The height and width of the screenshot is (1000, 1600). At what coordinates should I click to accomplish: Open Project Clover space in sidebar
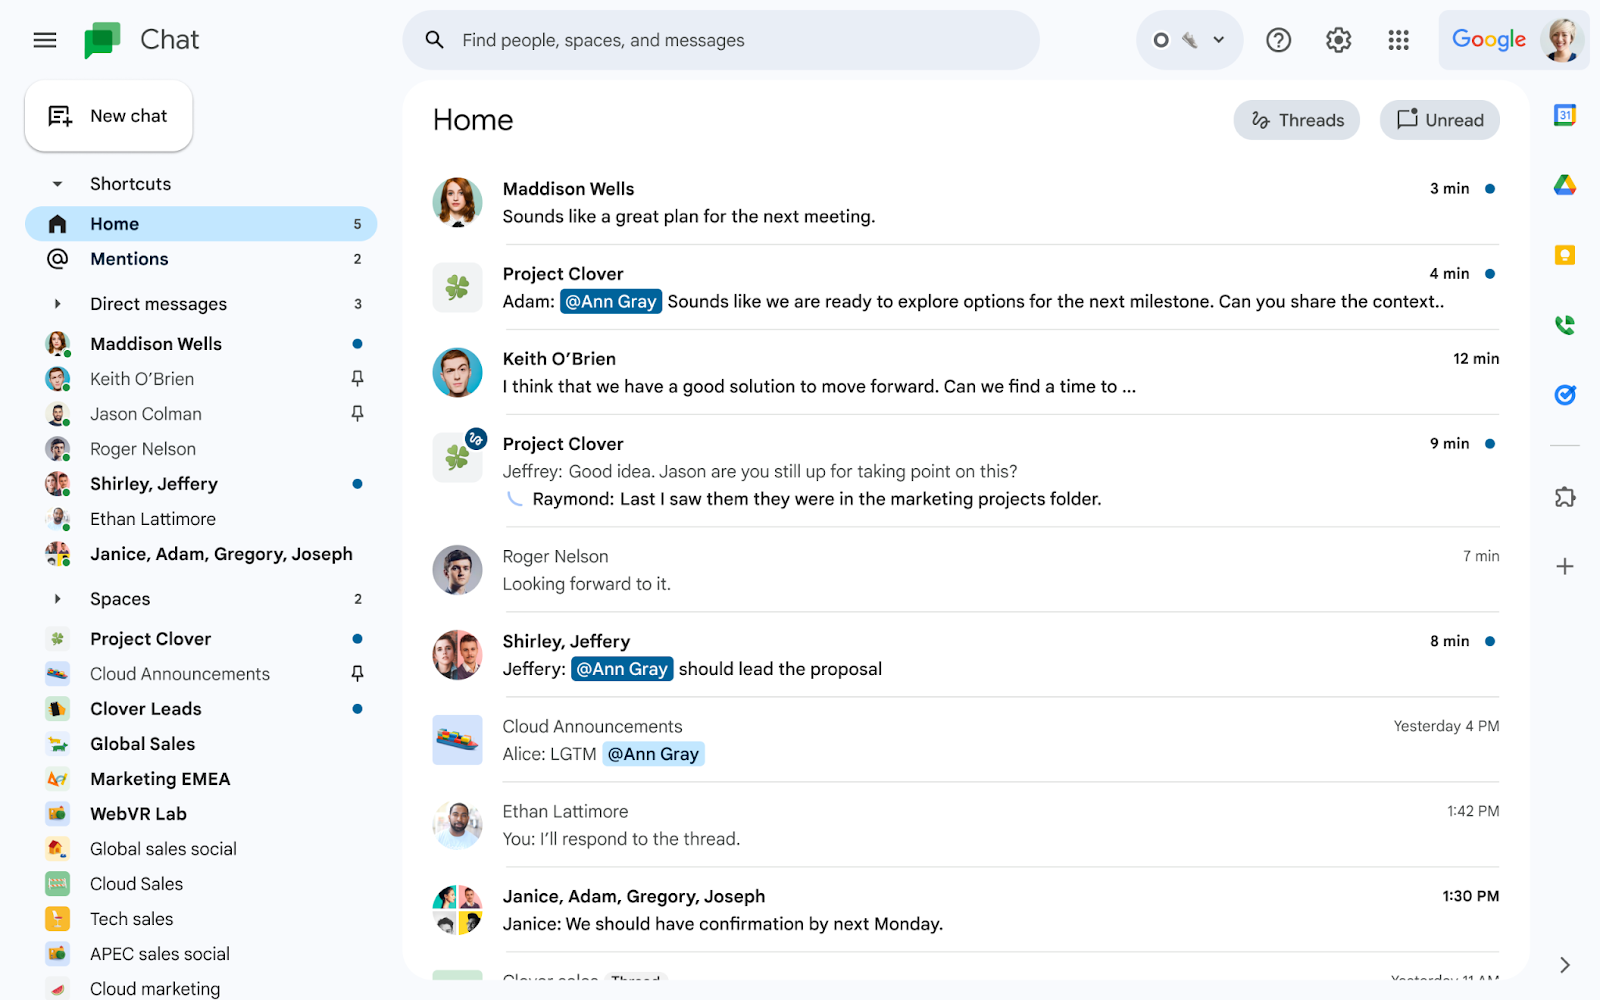[x=201, y=639]
